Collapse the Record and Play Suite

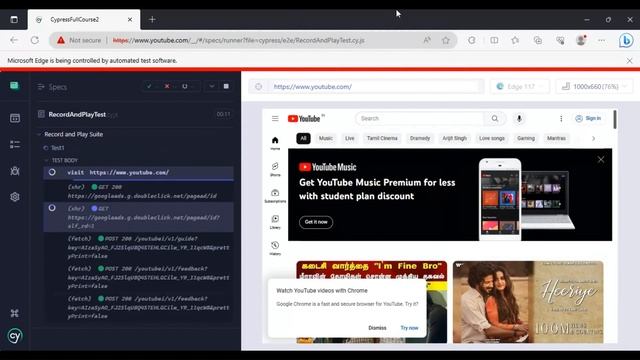click(x=39, y=134)
